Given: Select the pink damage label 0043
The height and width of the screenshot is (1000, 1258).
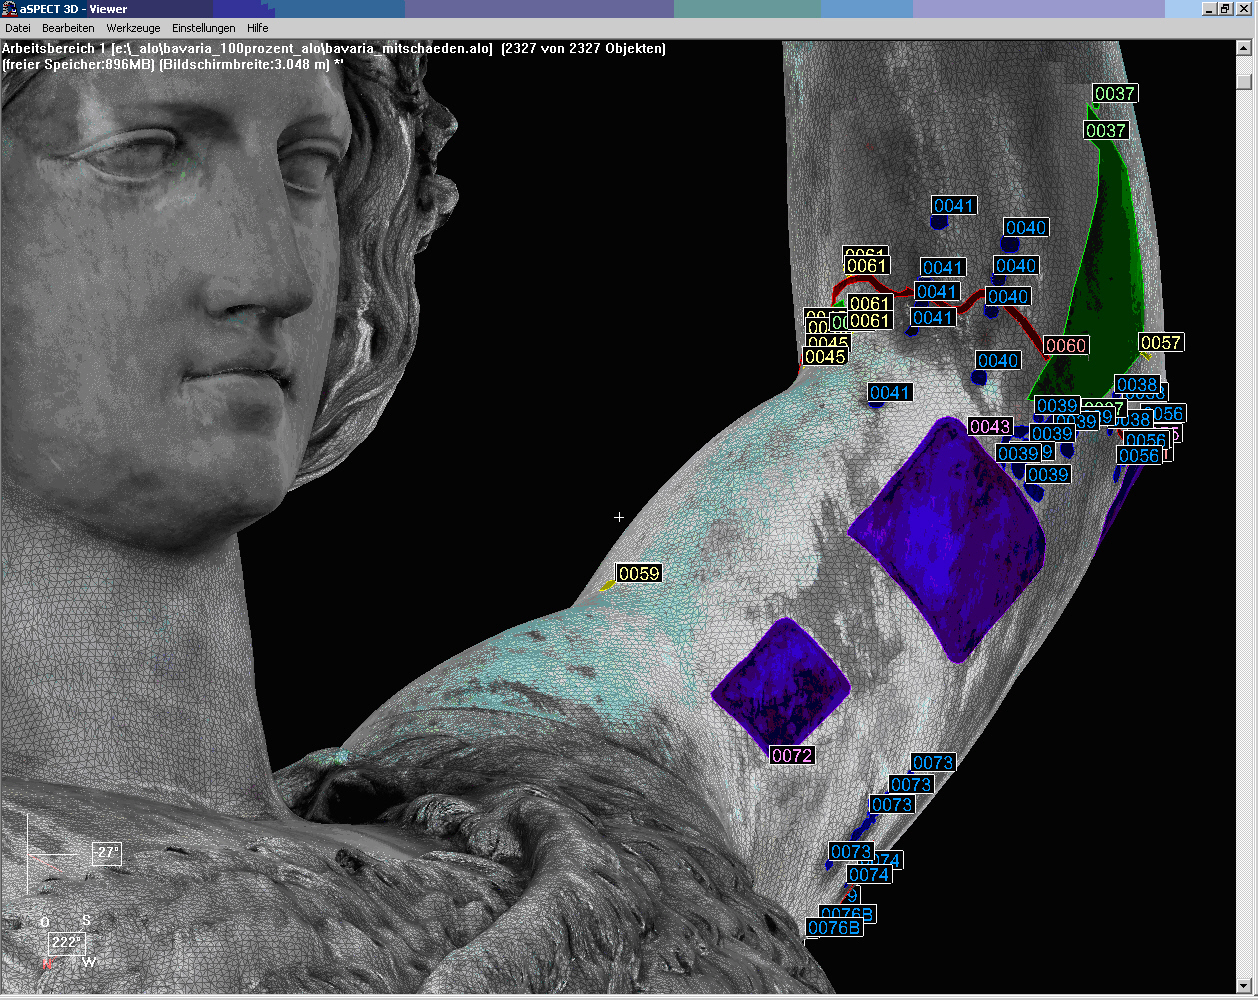Looking at the screenshot, I should pos(990,427).
